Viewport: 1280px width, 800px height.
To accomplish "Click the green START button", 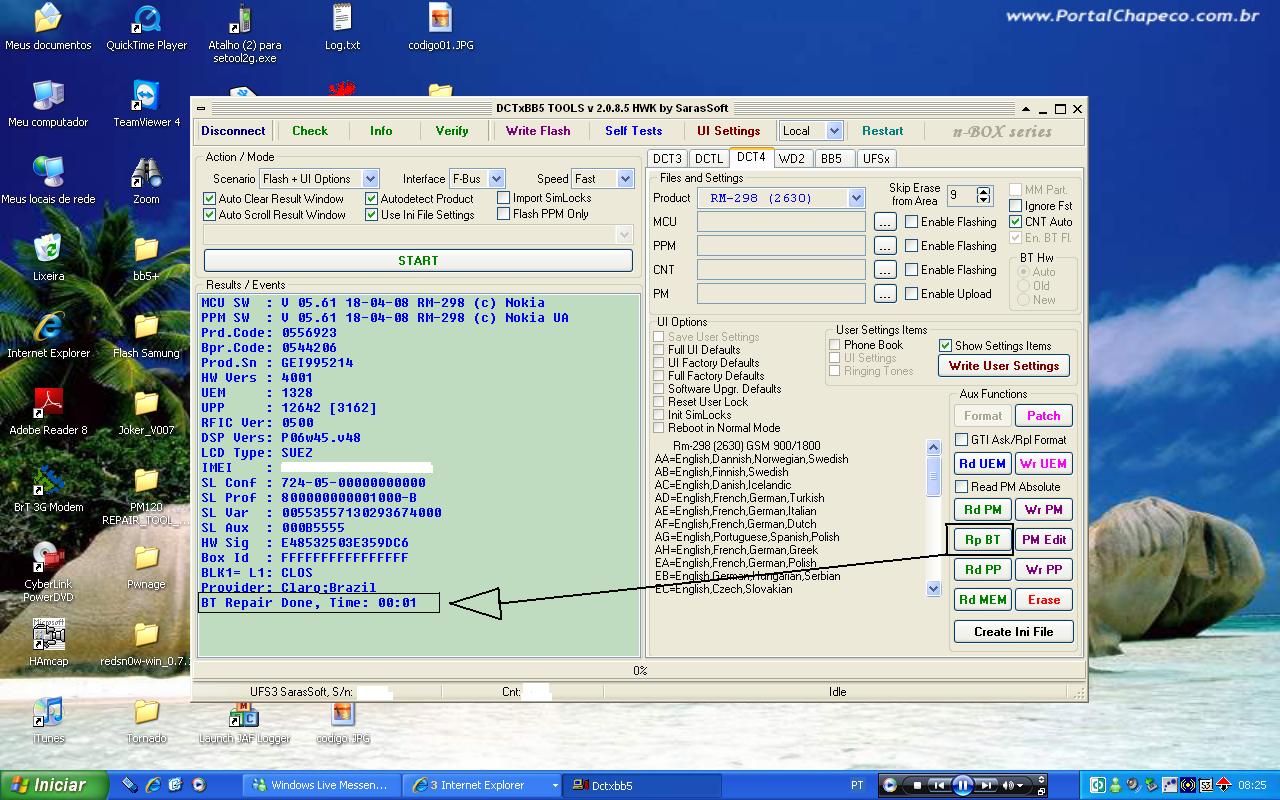I will 418,260.
